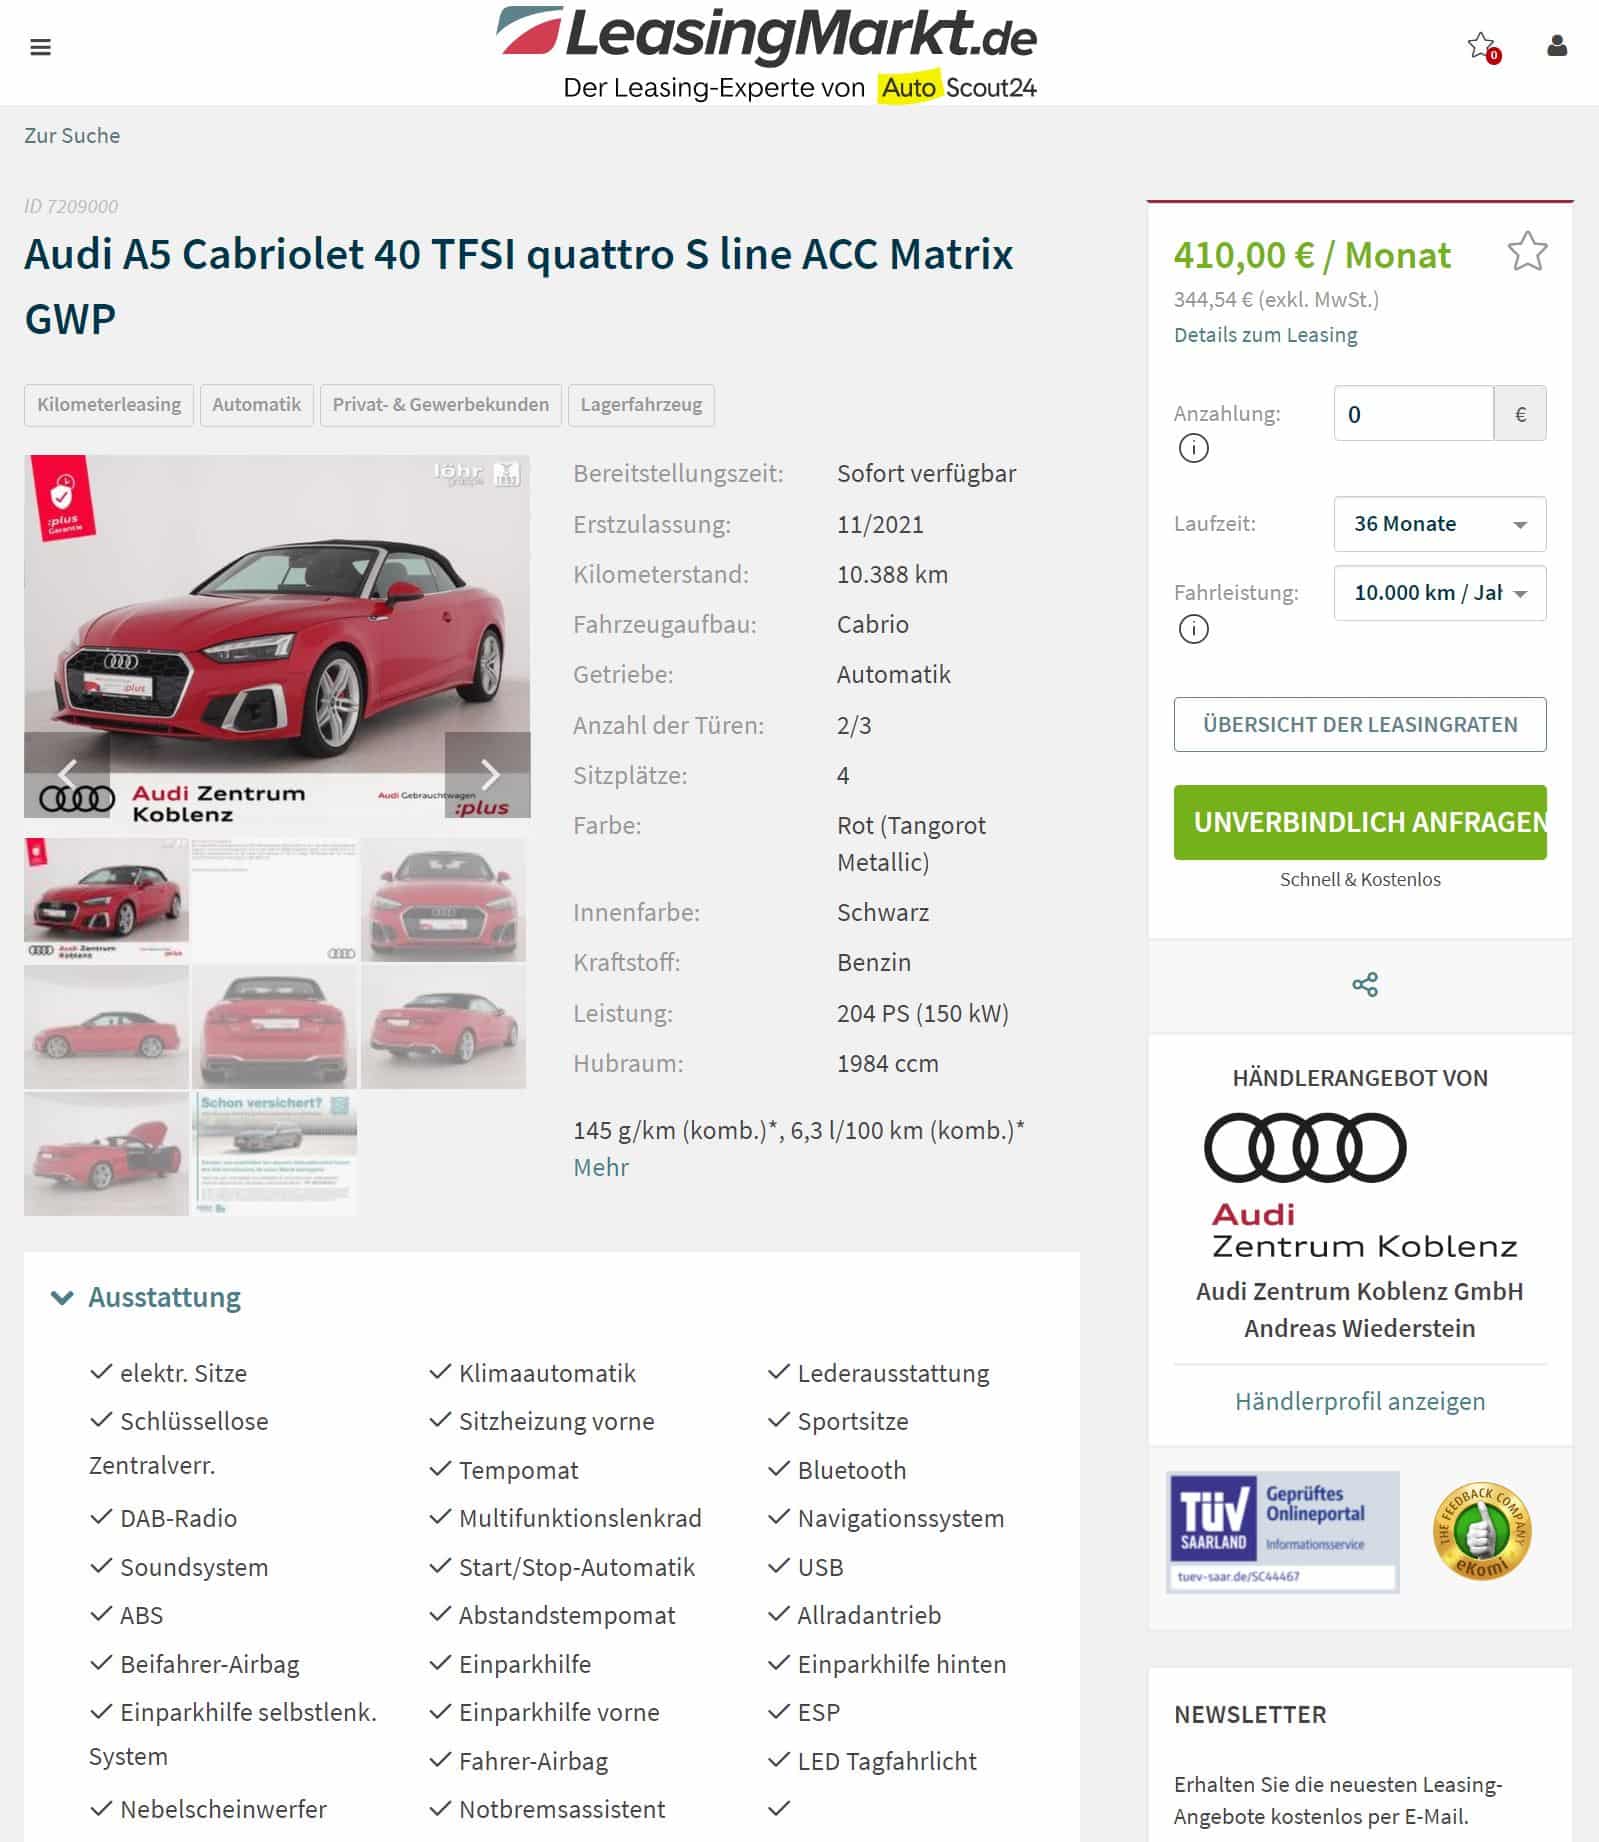Open the rear view car thumbnail
The image size is (1599, 1842).
click(274, 1026)
